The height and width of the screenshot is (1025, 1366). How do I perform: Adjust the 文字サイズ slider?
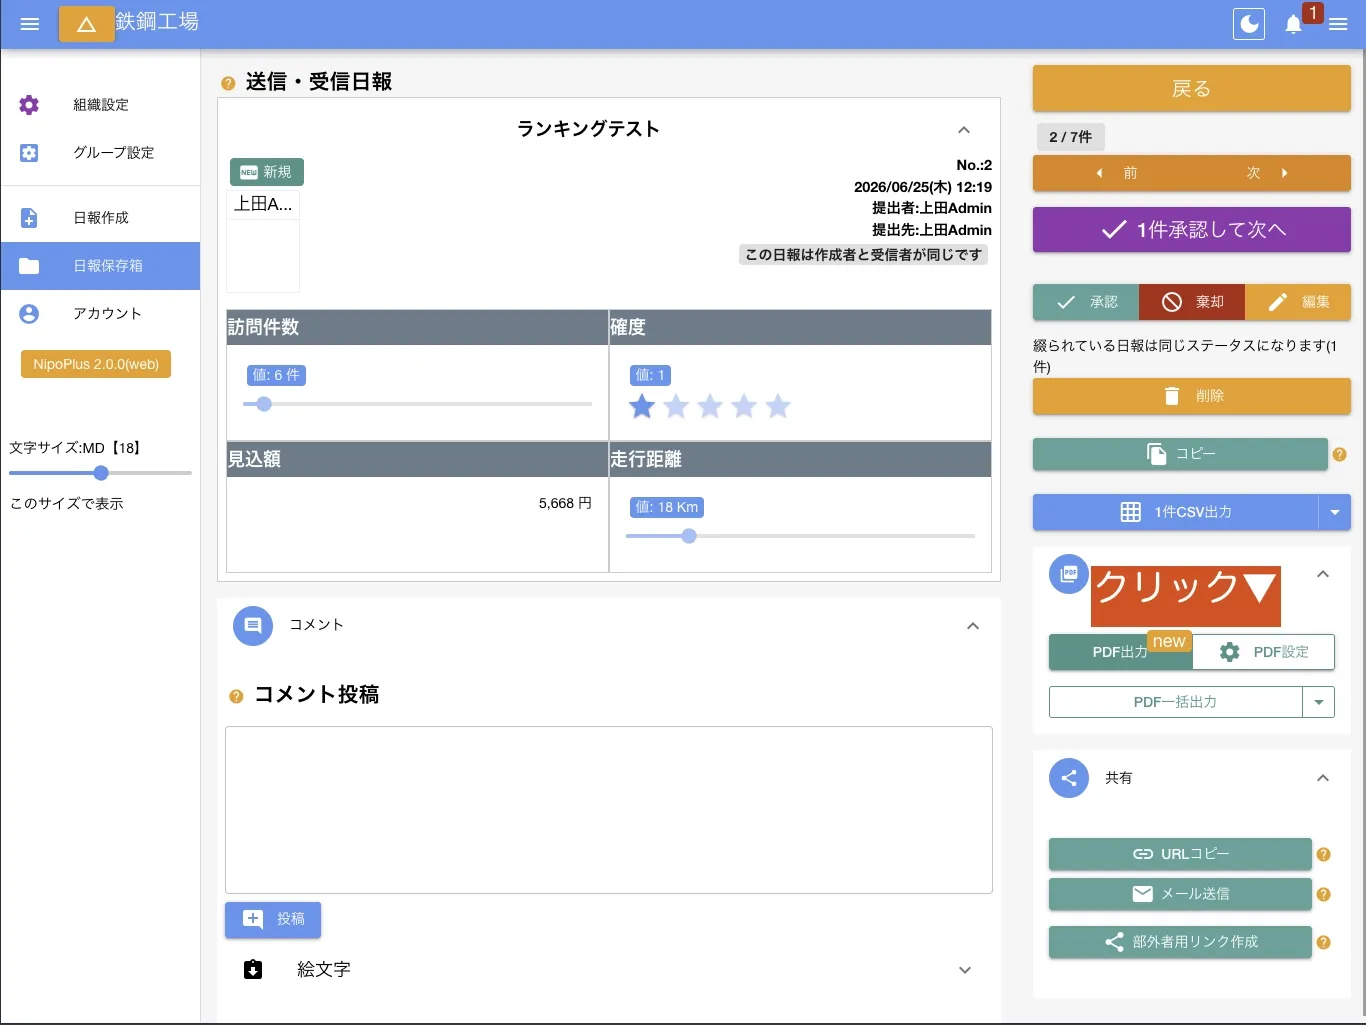coord(100,473)
